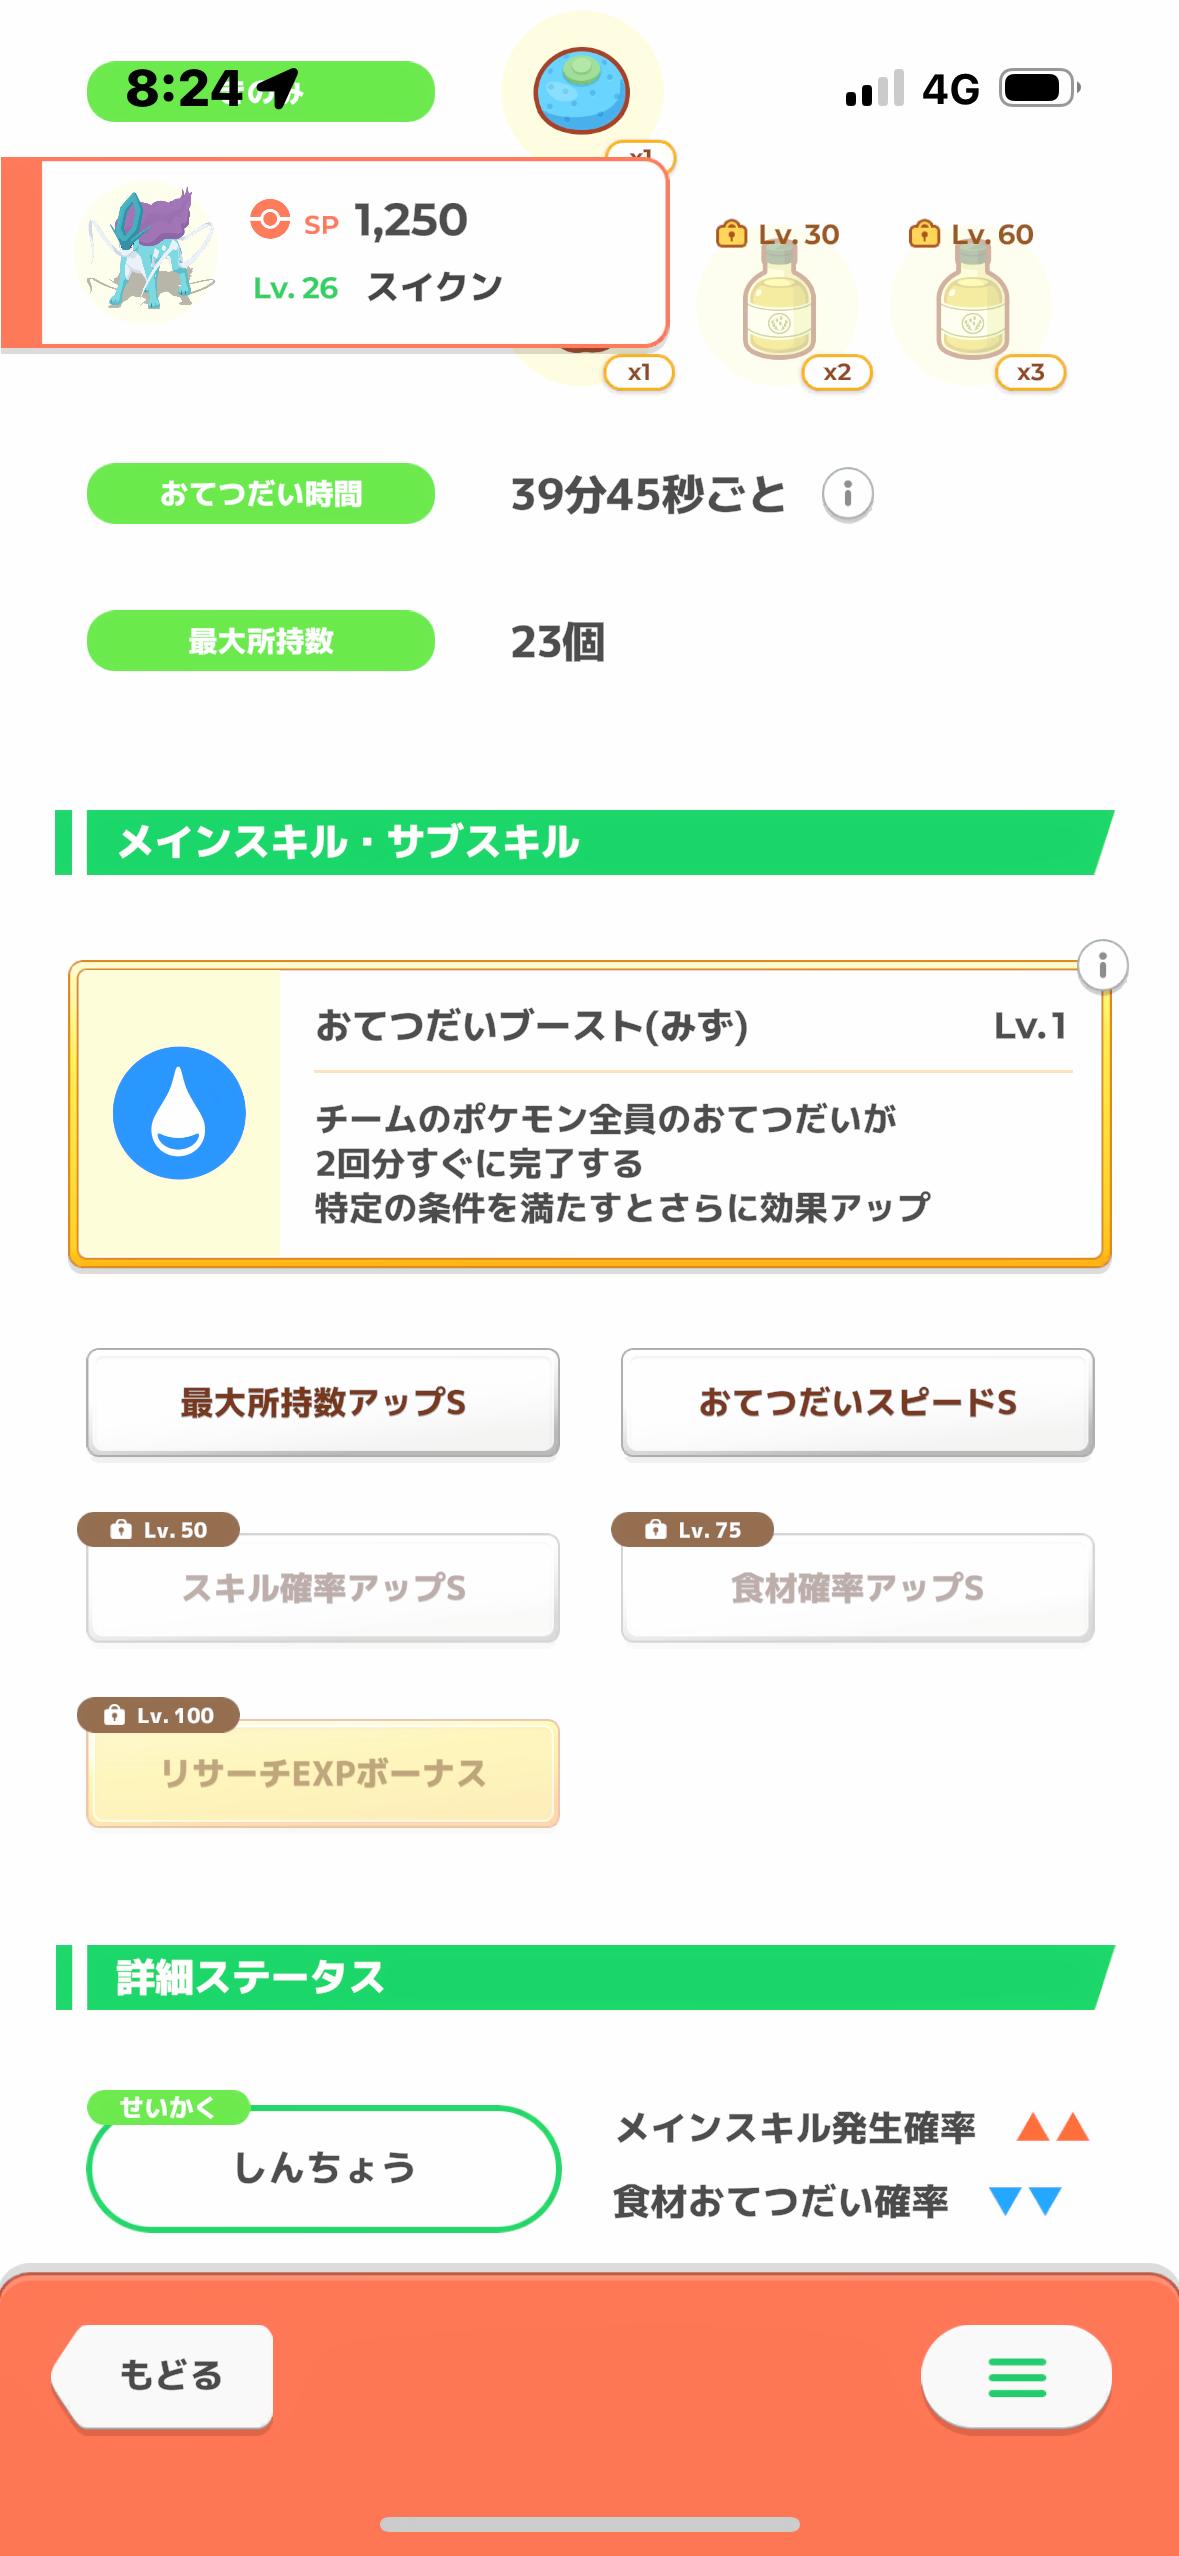Screen dimensions: 1179x2556
Task: Open the hamburger menu button
Action: coord(1016,2377)
